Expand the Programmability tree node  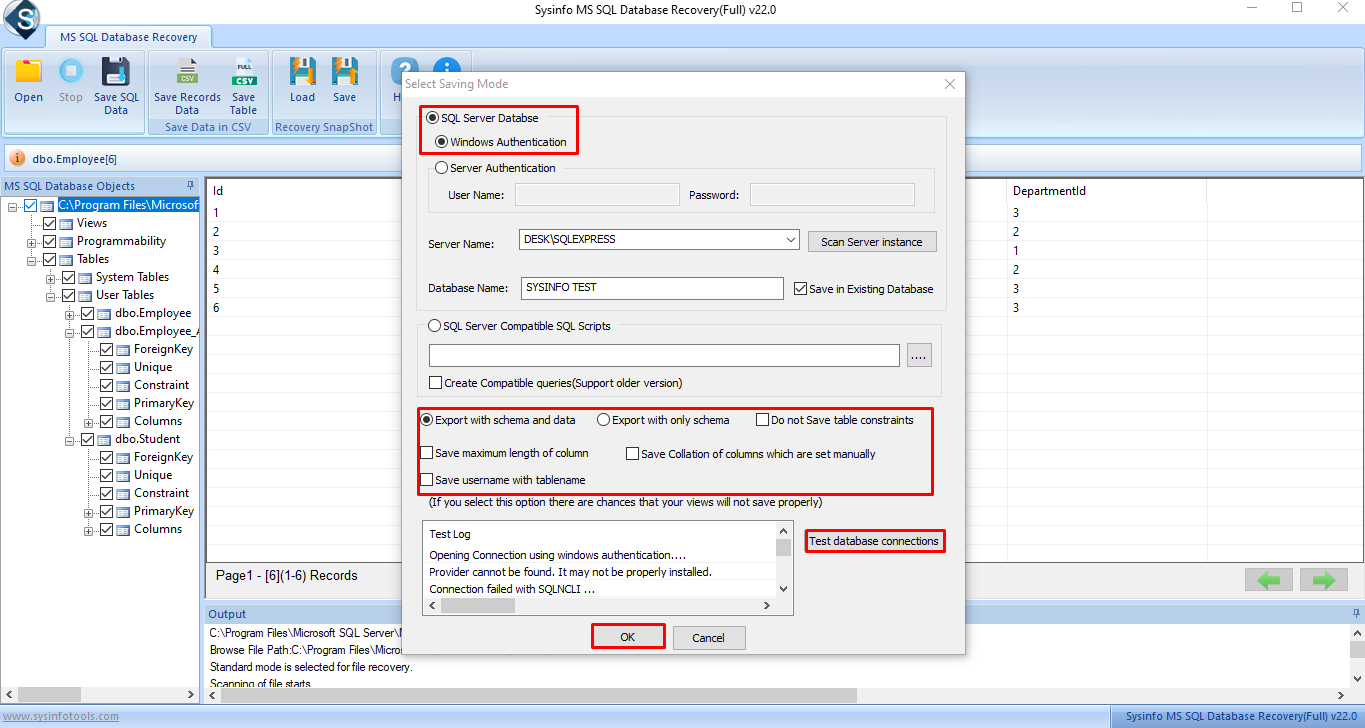pos(32,241)
